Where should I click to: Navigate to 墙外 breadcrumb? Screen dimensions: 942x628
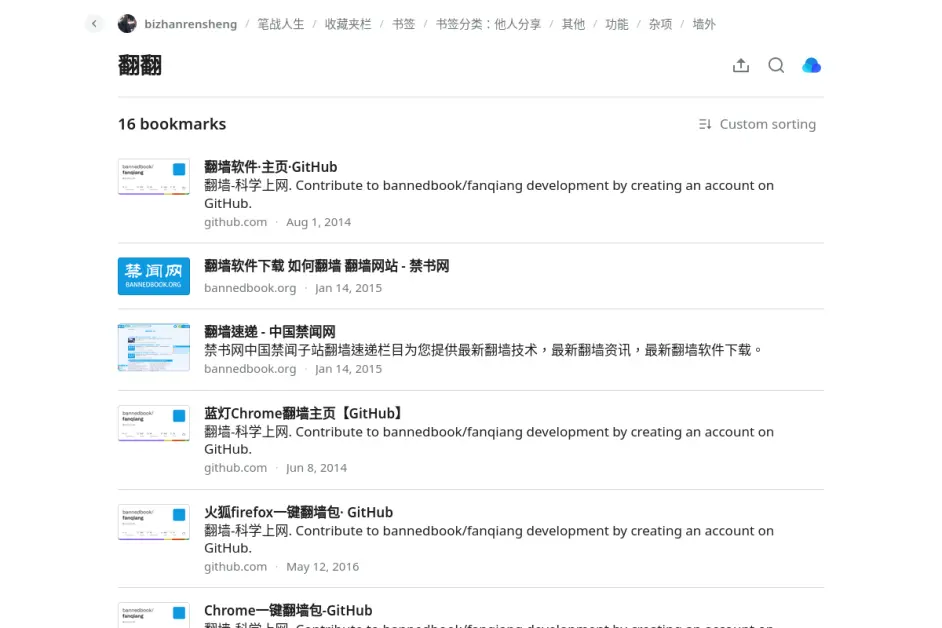pos(704,24)
